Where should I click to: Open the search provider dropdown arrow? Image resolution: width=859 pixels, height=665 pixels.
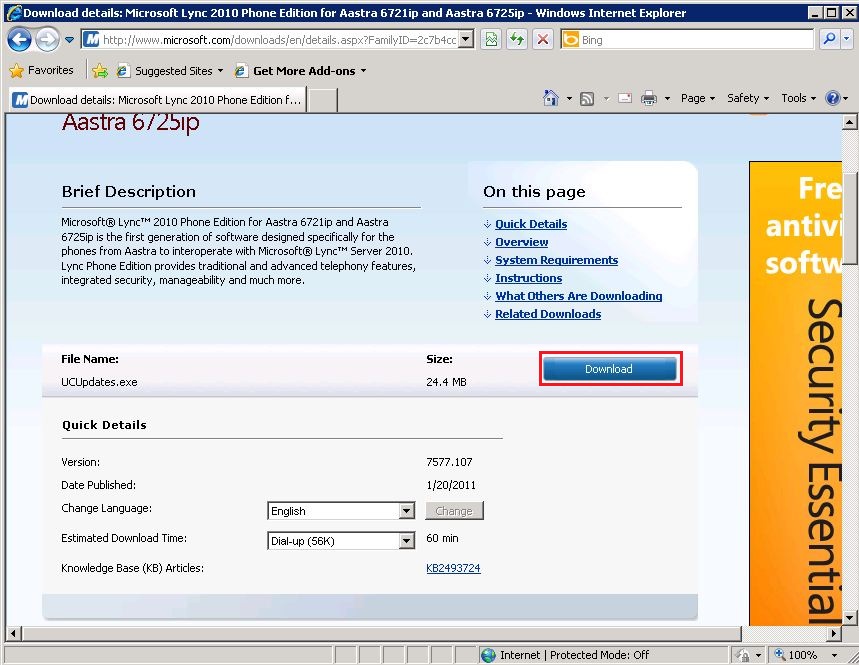tap(846, 39)
